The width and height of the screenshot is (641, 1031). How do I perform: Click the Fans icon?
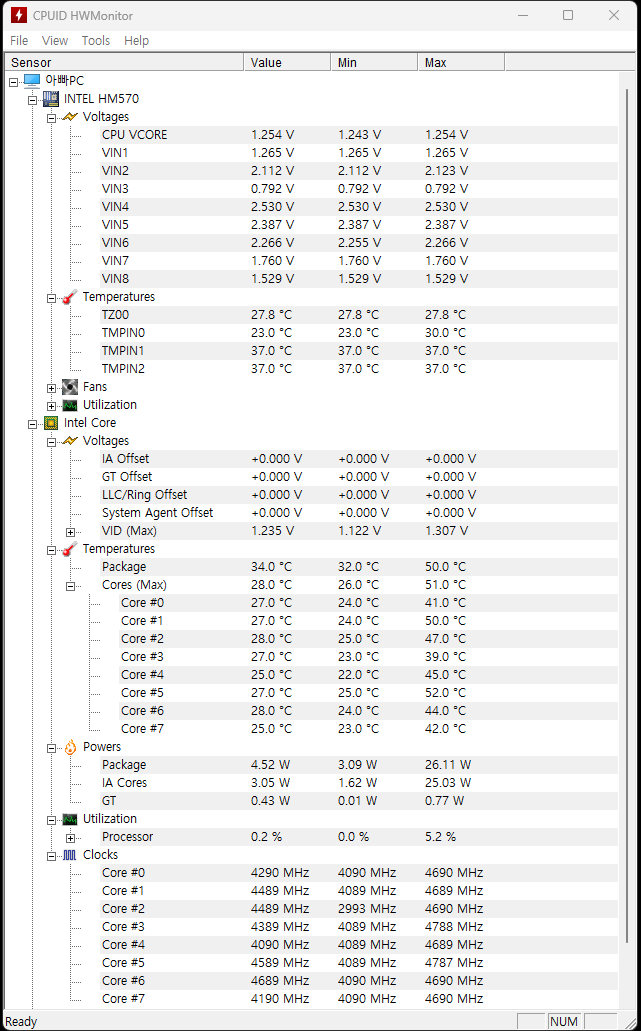coord(70,387)
